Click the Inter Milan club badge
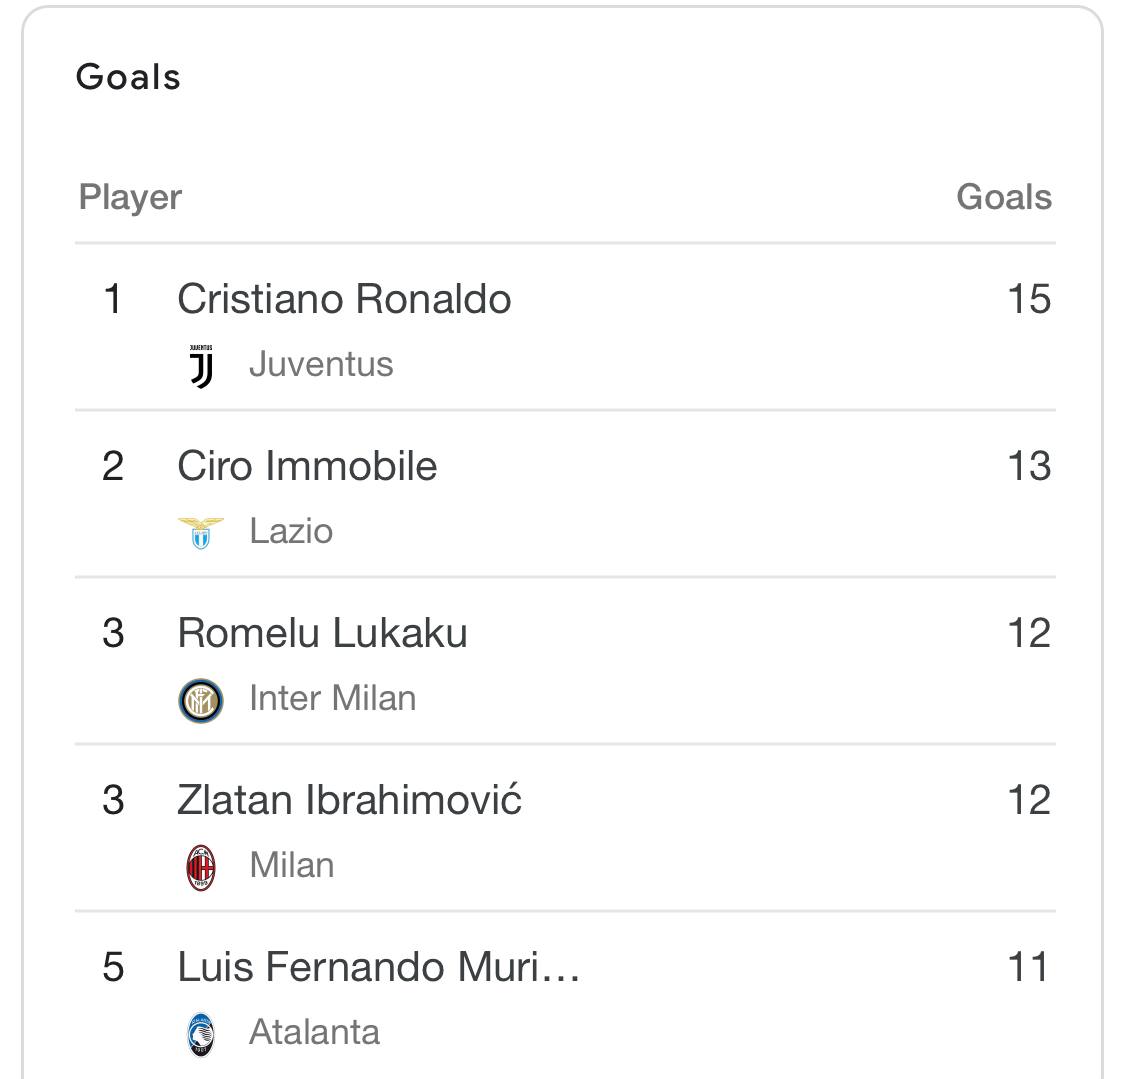Viewport: 1125px width, 1079px height. click(x=201, y=700)
